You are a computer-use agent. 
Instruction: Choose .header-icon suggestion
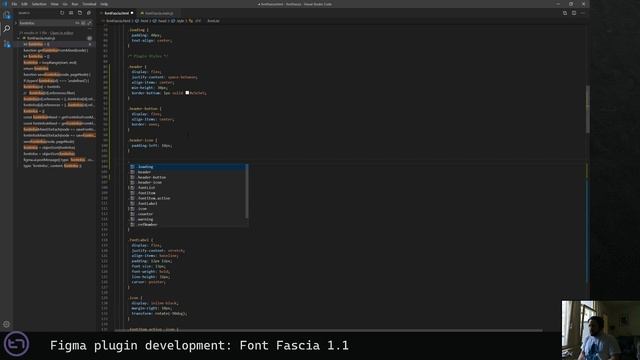pos(188,182)
